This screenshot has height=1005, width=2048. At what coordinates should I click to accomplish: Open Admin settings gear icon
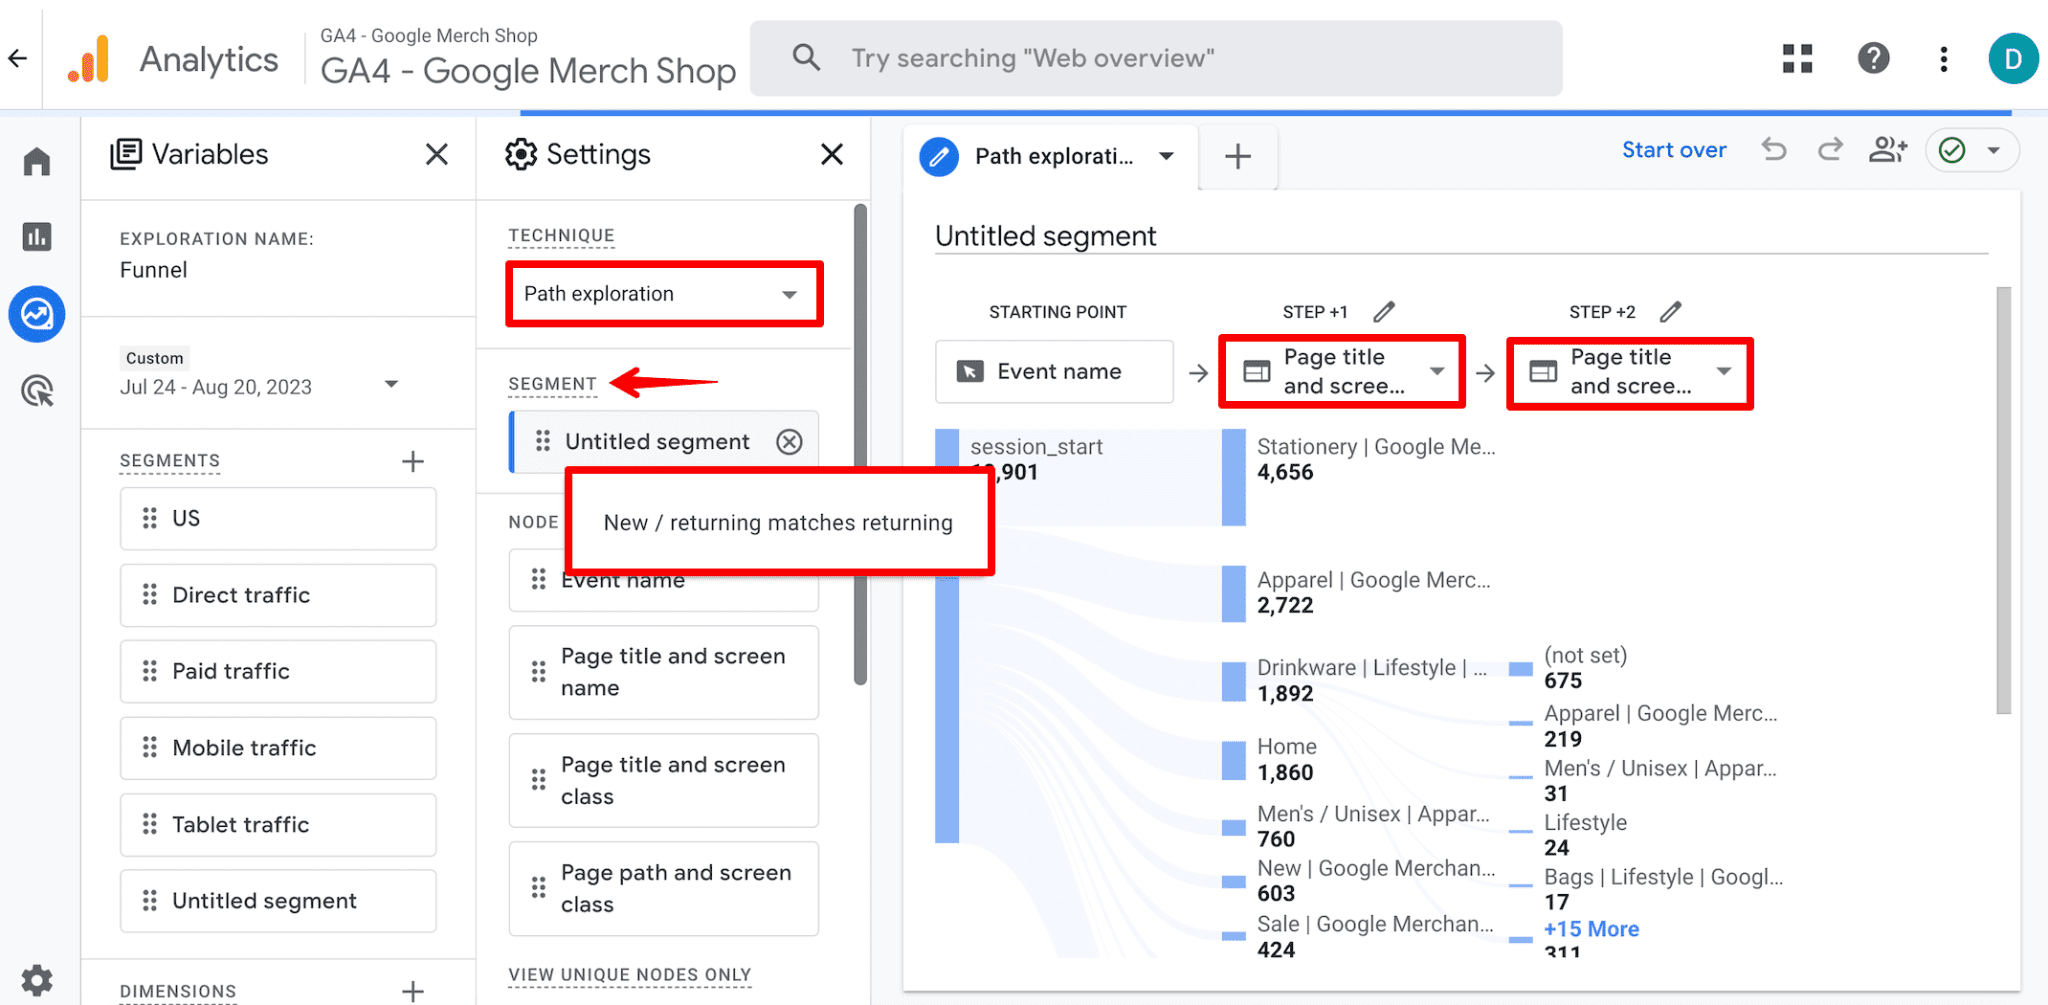coord(37,979)
